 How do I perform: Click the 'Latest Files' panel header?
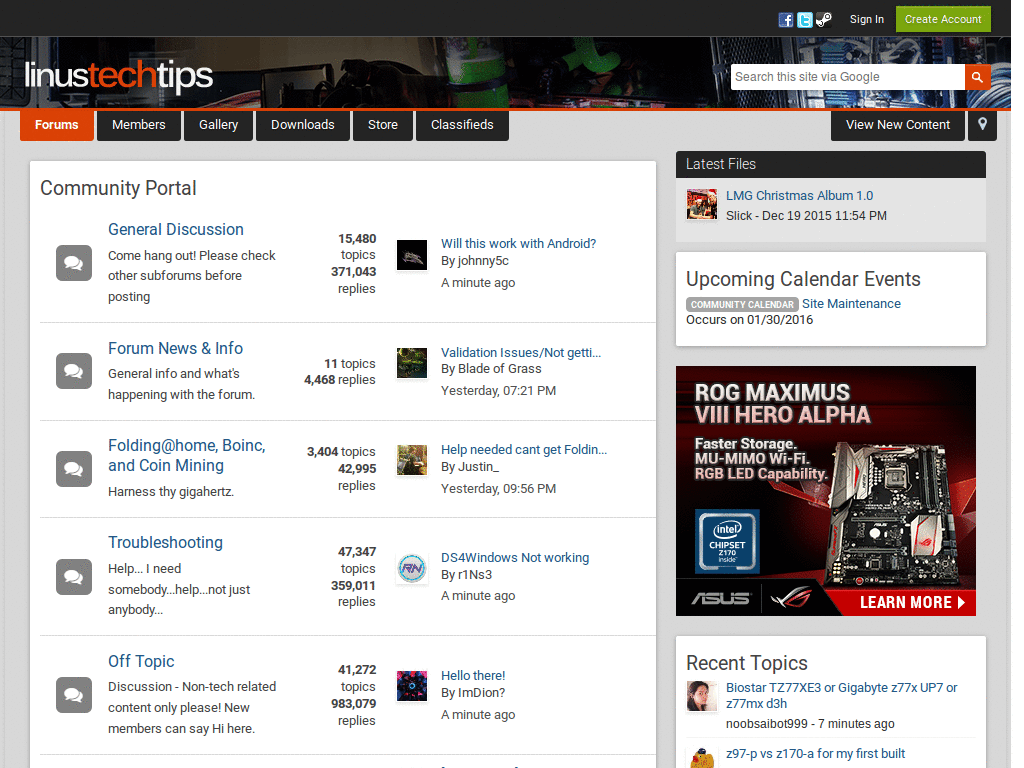pos(831,165)
